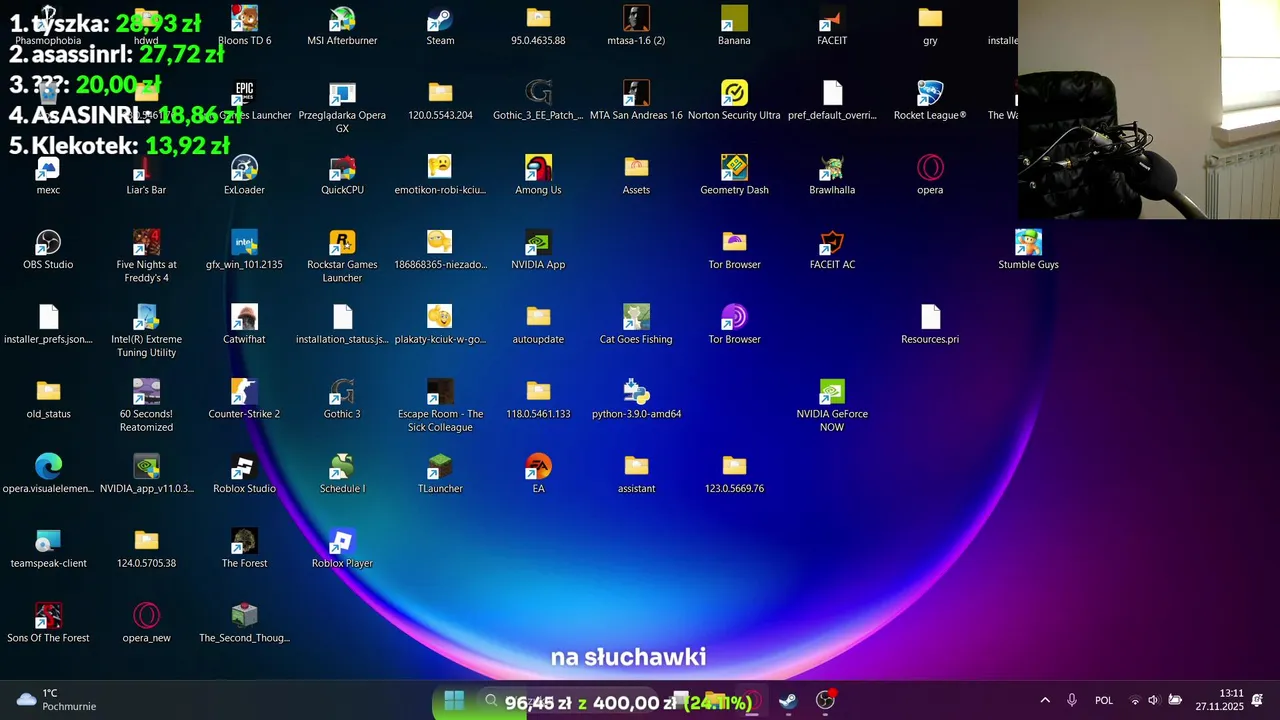Screen dimensions: 1280x720
Task: Open Roblox Studio from the desktop
Action: click(244, 474)
